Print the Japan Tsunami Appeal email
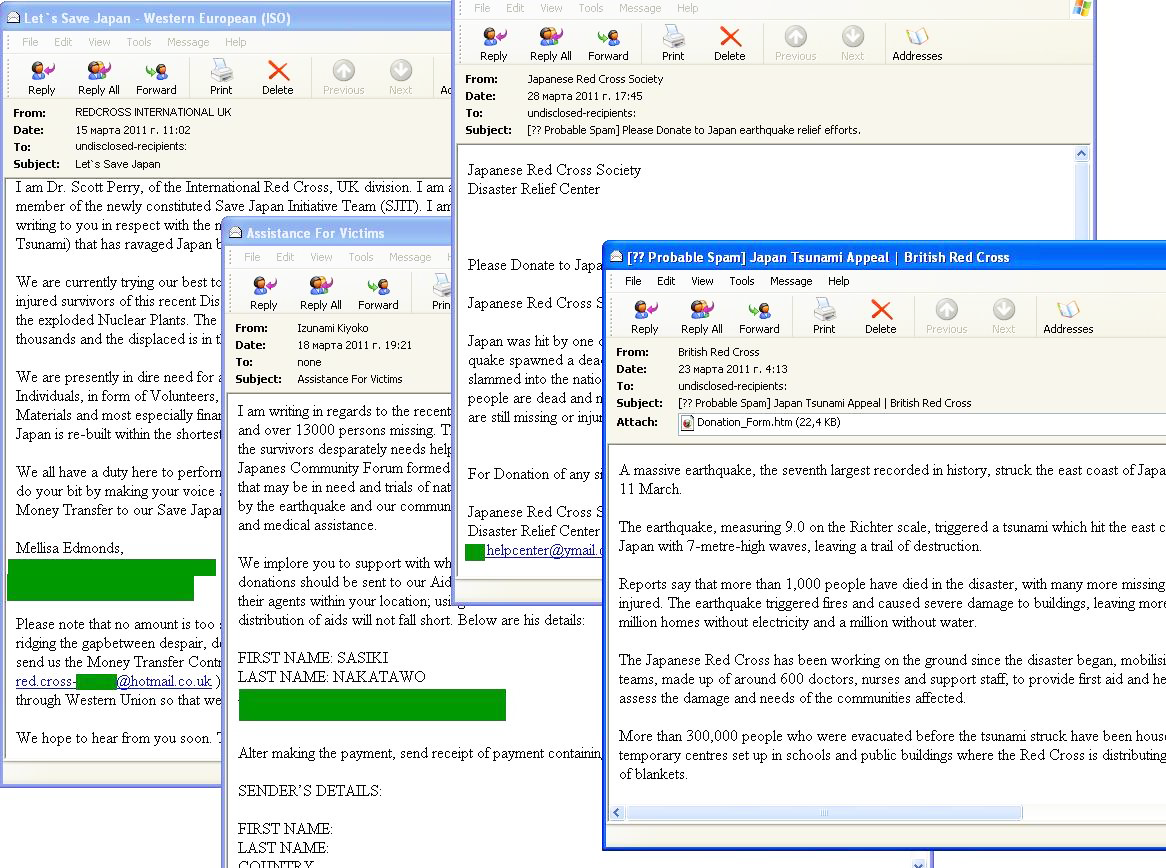 (x=823, y=317)
